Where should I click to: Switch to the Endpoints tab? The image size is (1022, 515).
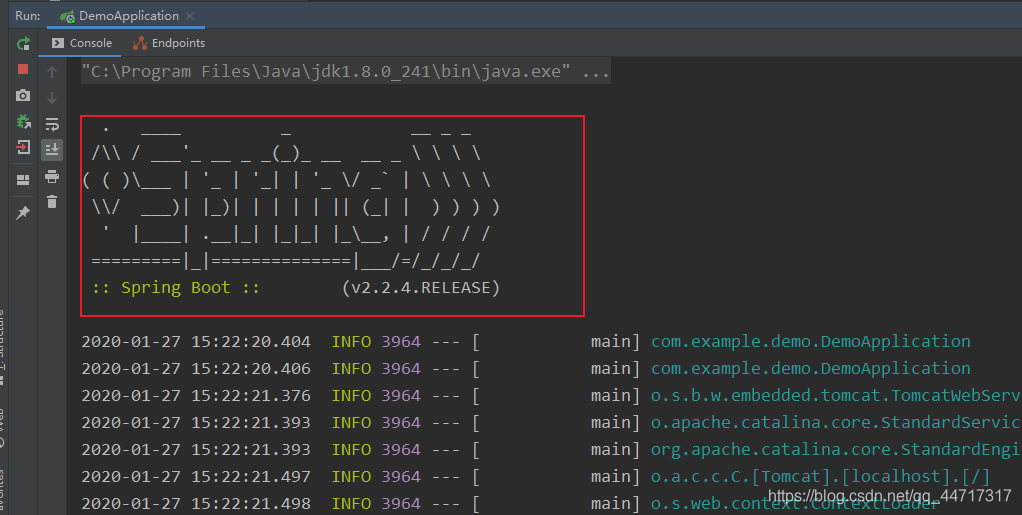click(169, 43)
